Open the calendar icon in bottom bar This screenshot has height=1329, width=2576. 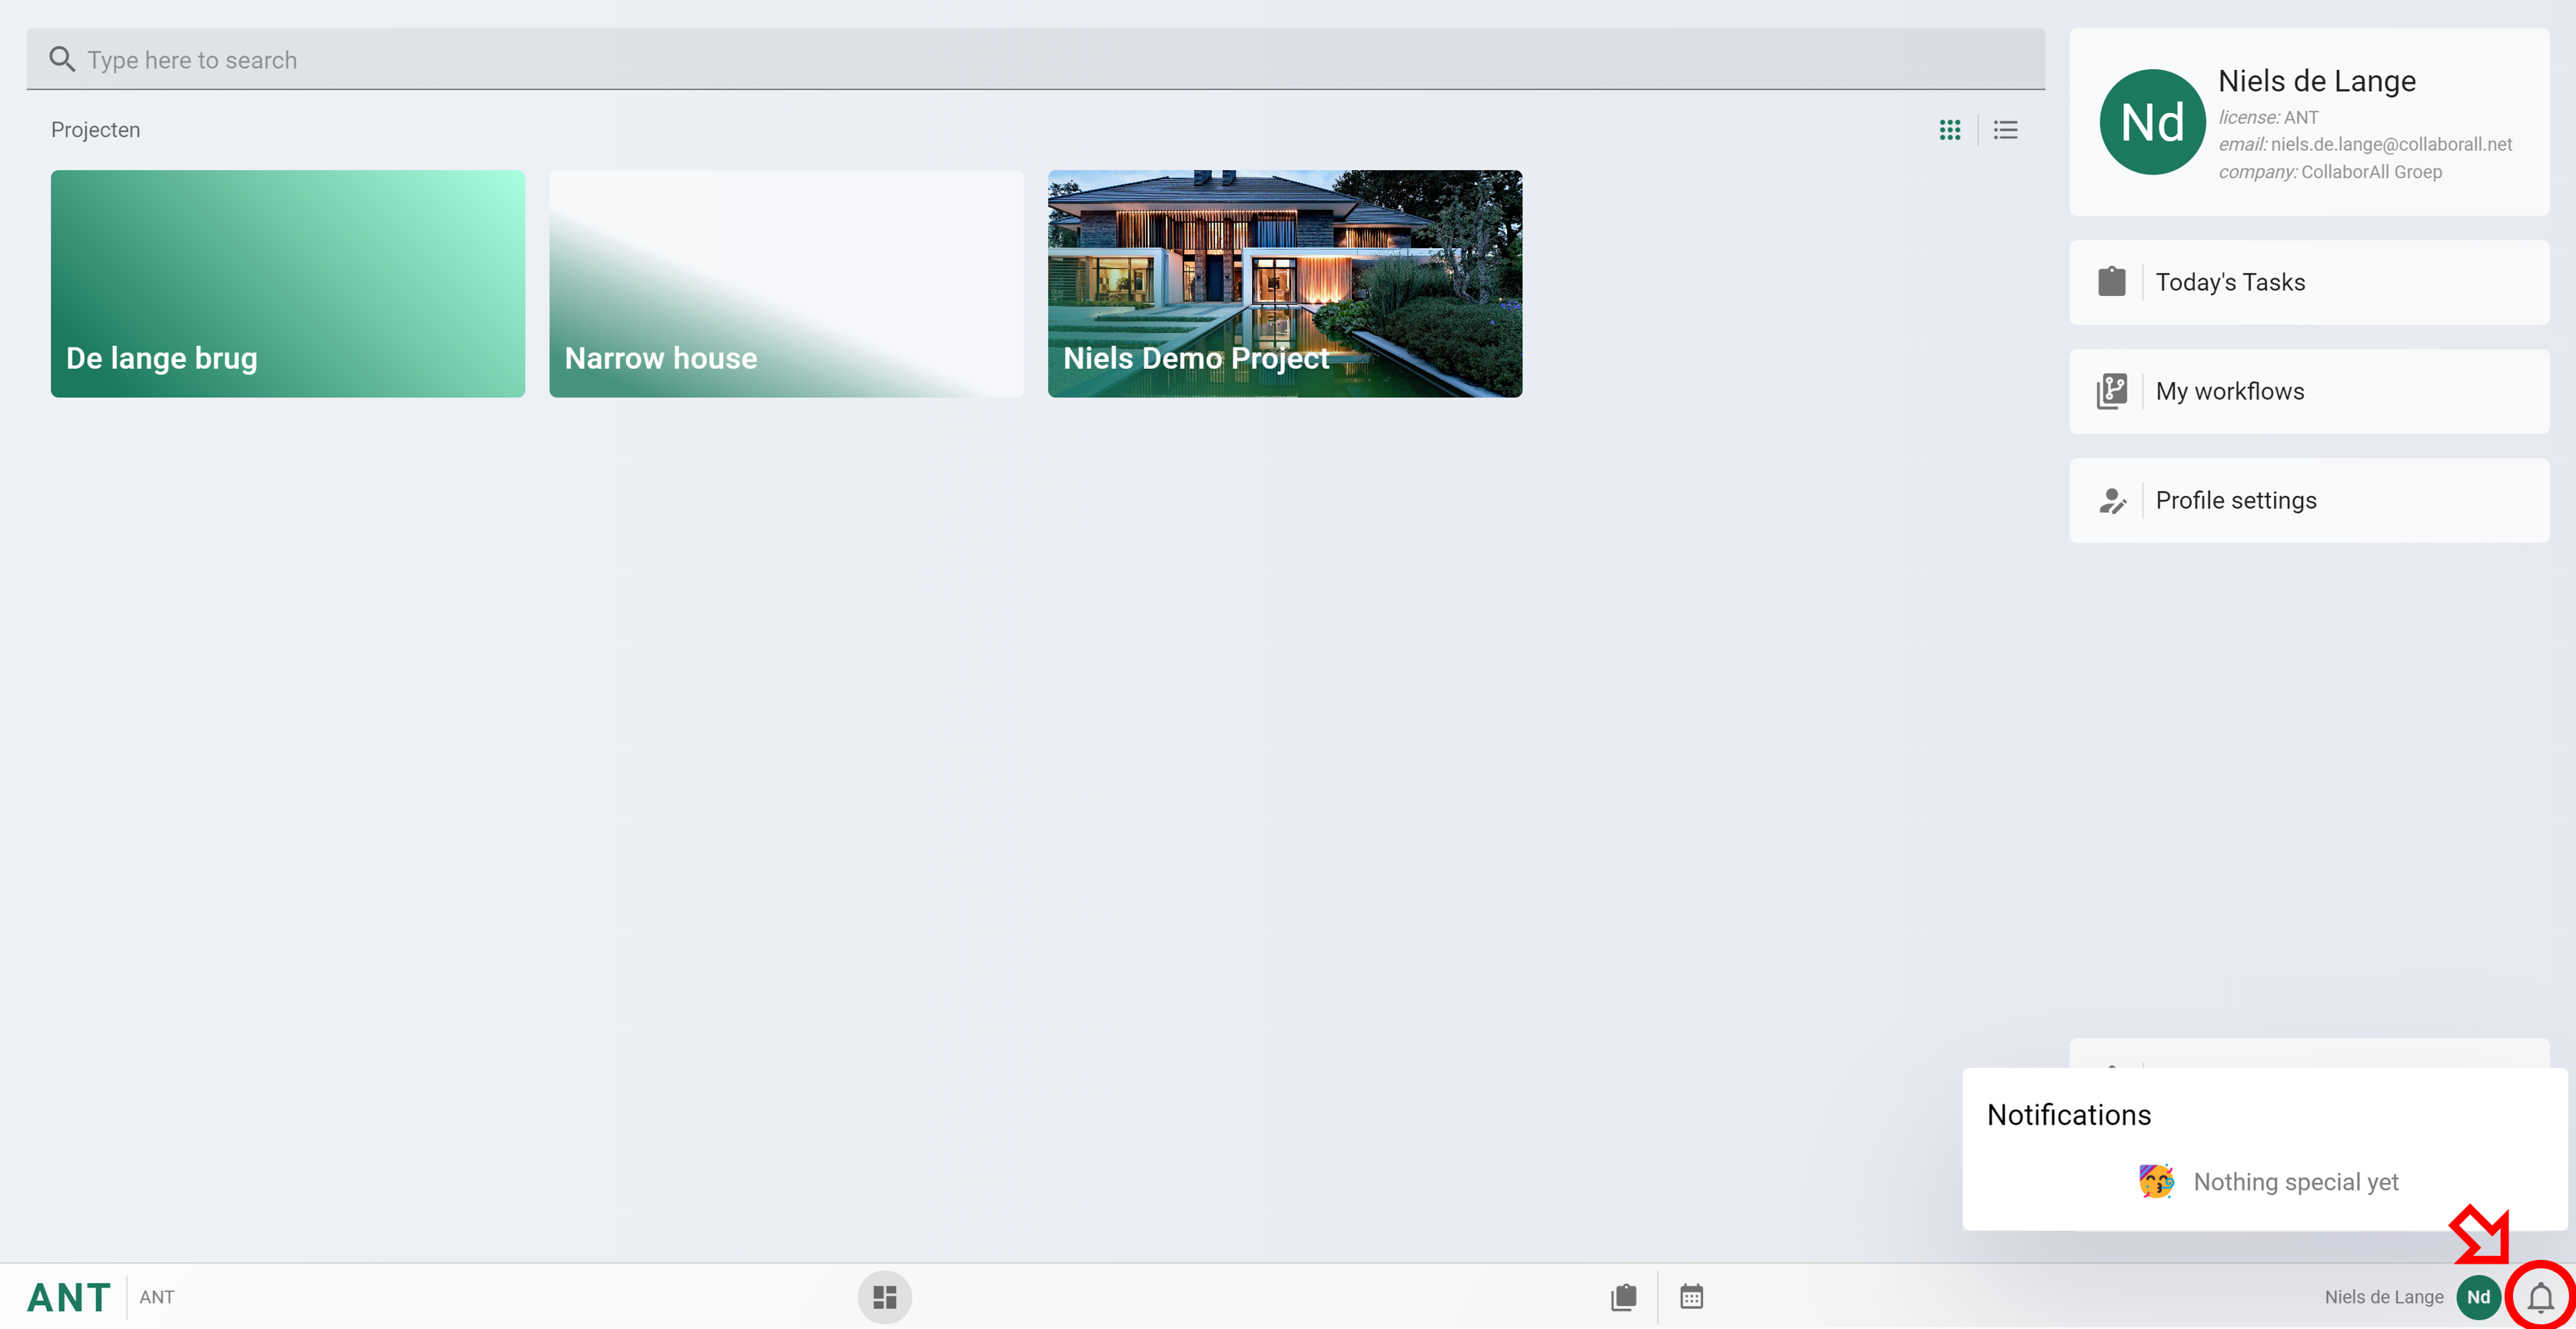pos(1691,1297)
